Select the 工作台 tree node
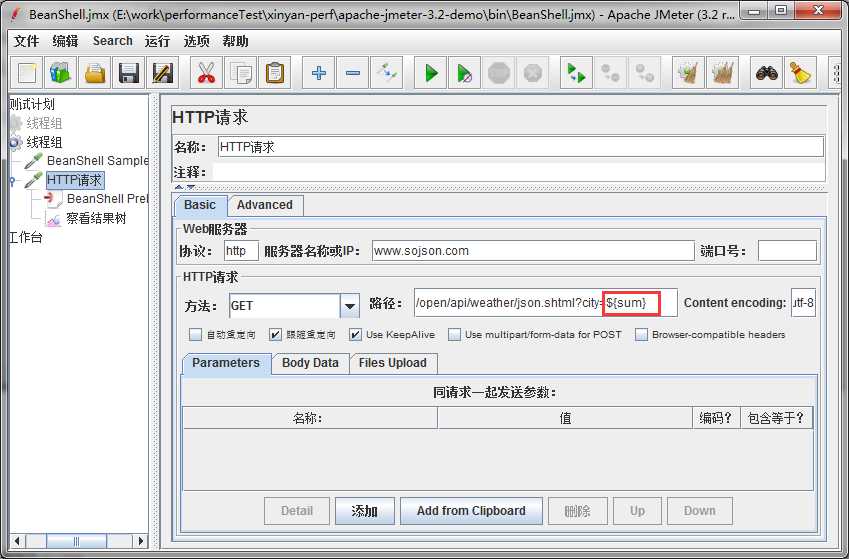 25,237
